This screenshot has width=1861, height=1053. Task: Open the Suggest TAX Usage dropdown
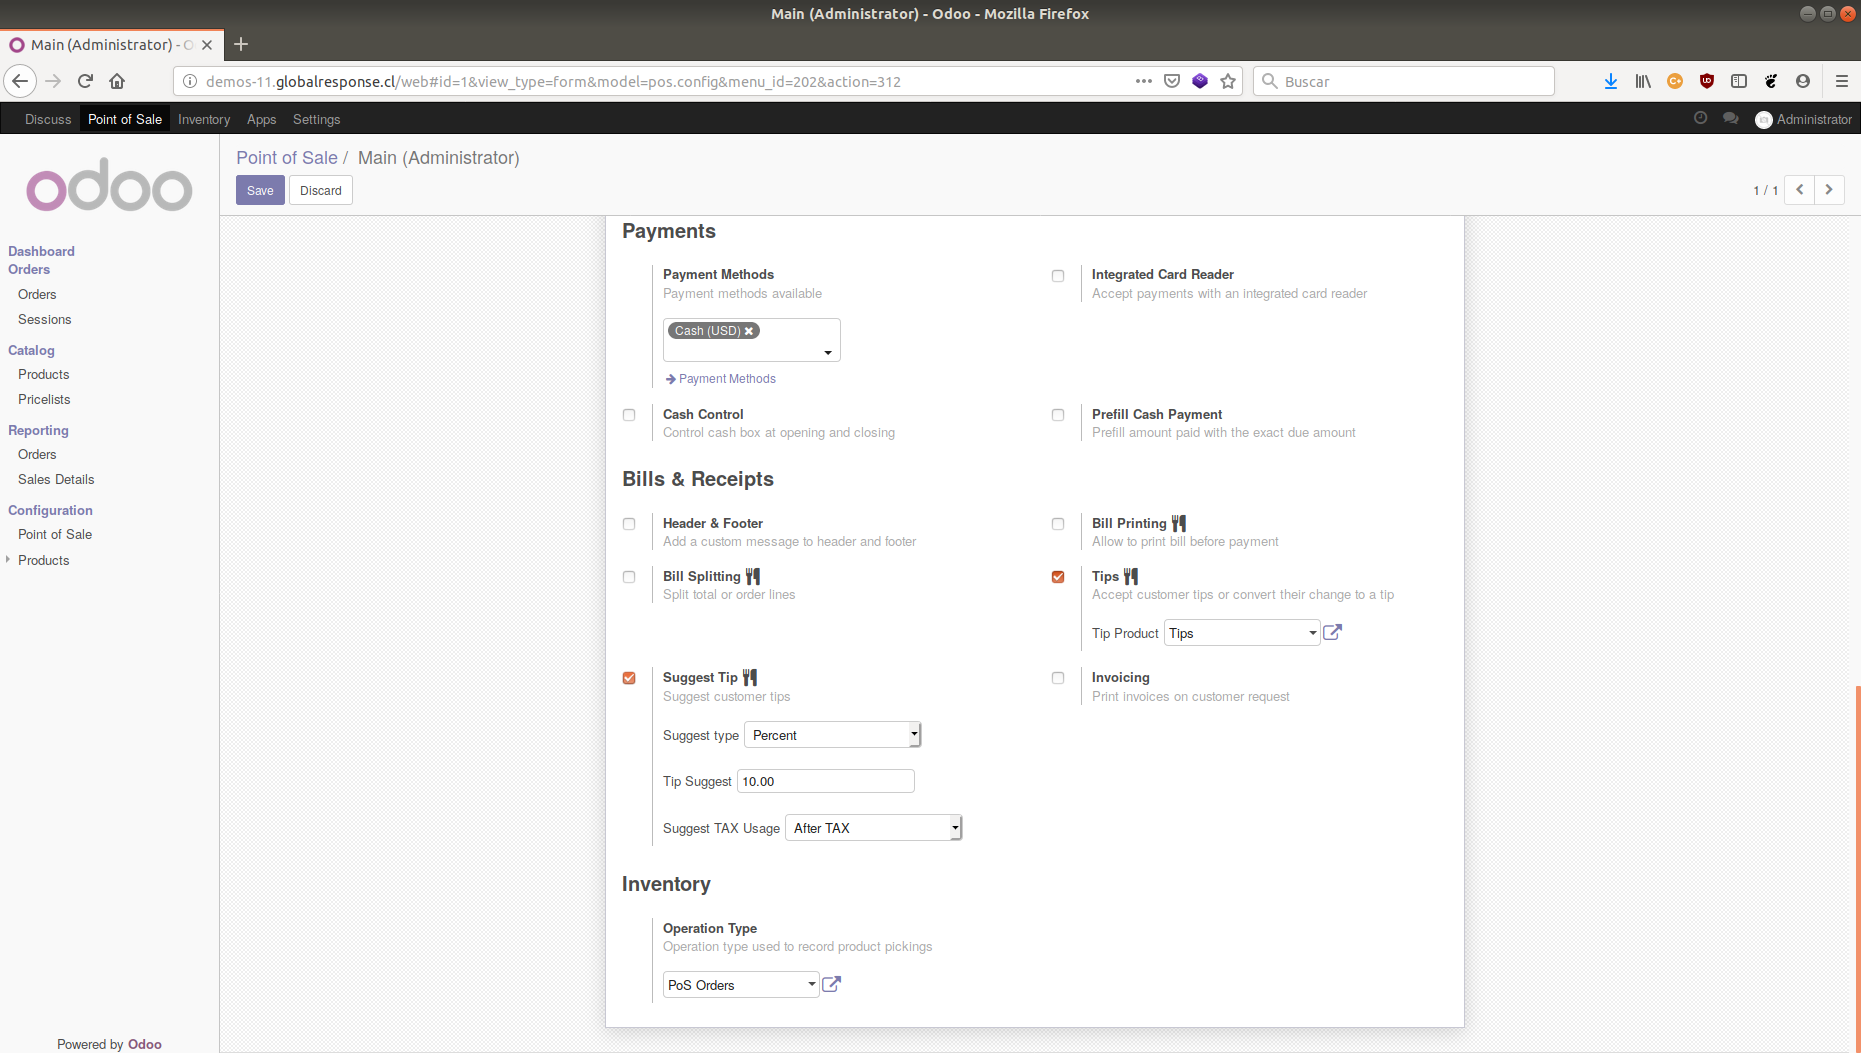[873, 828]
